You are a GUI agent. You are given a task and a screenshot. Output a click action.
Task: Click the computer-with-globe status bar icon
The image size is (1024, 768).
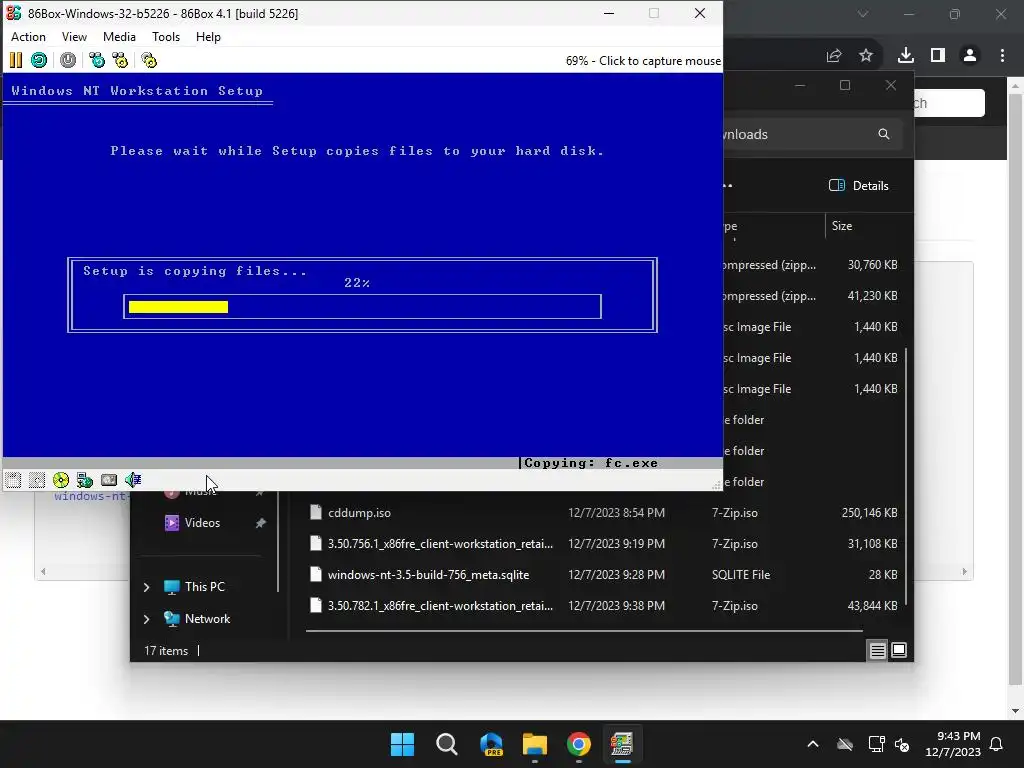pyautogui.click(x=85, y=481)
